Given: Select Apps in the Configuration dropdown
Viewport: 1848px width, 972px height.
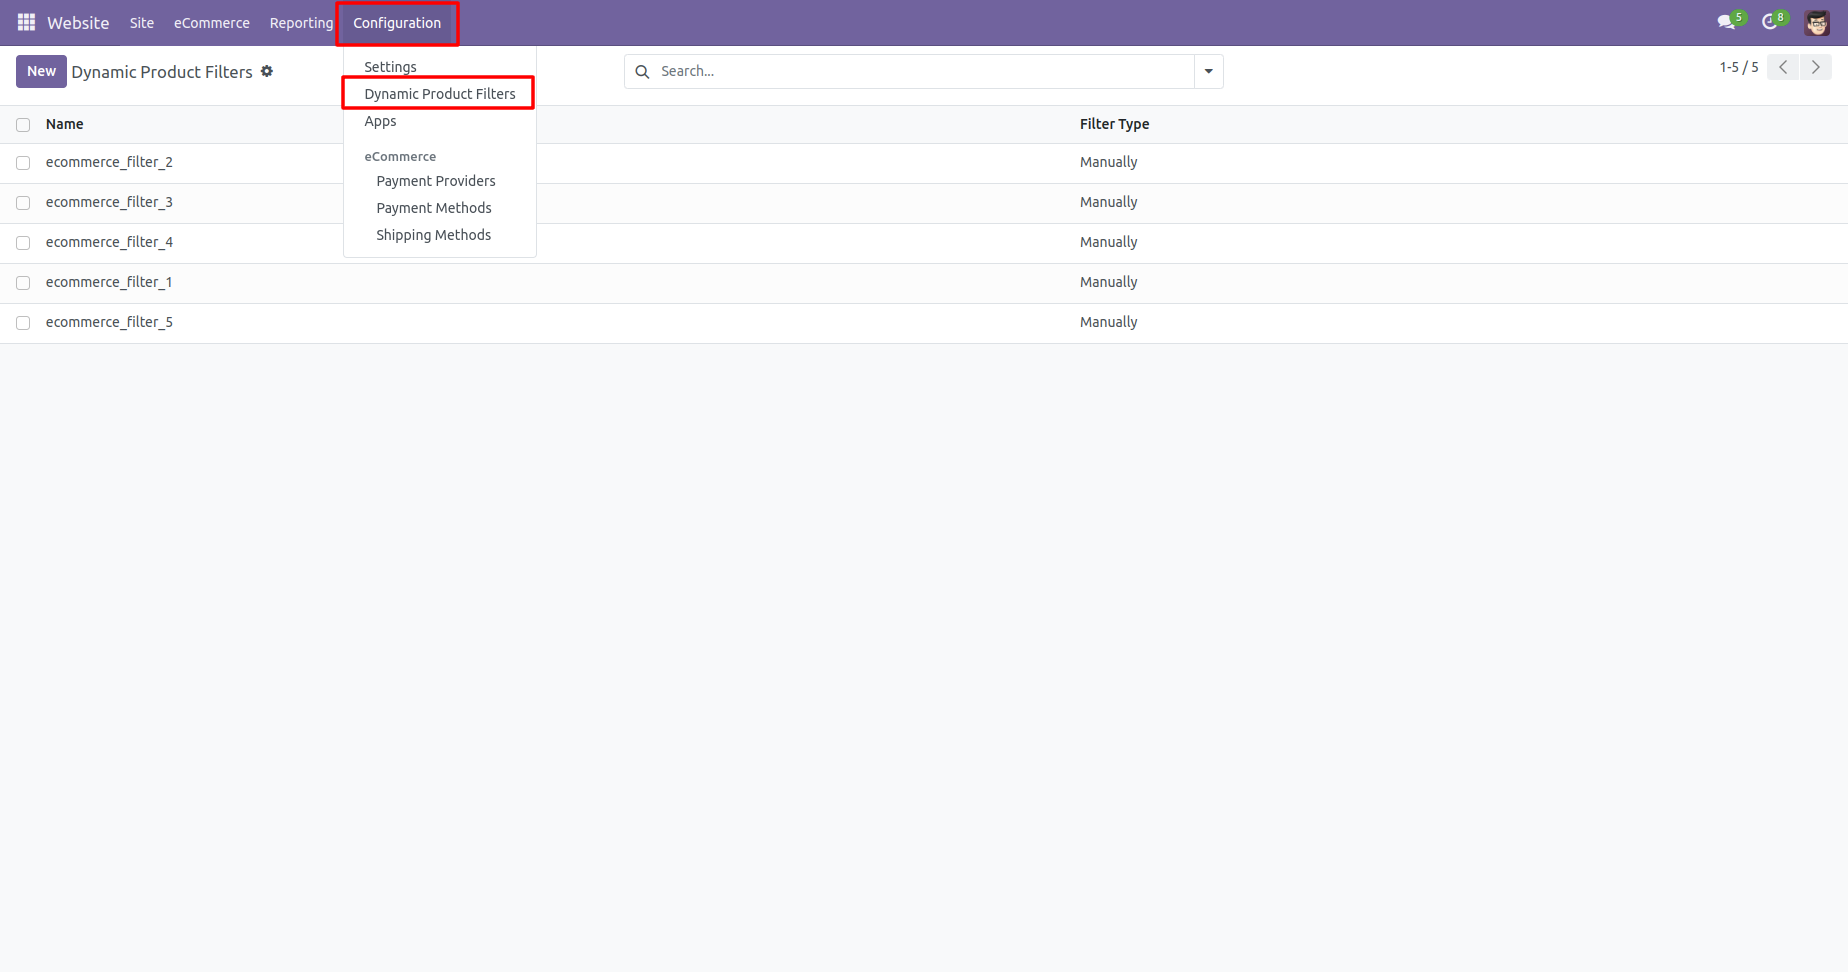Looking at the screenshot, I should [380, 121].
